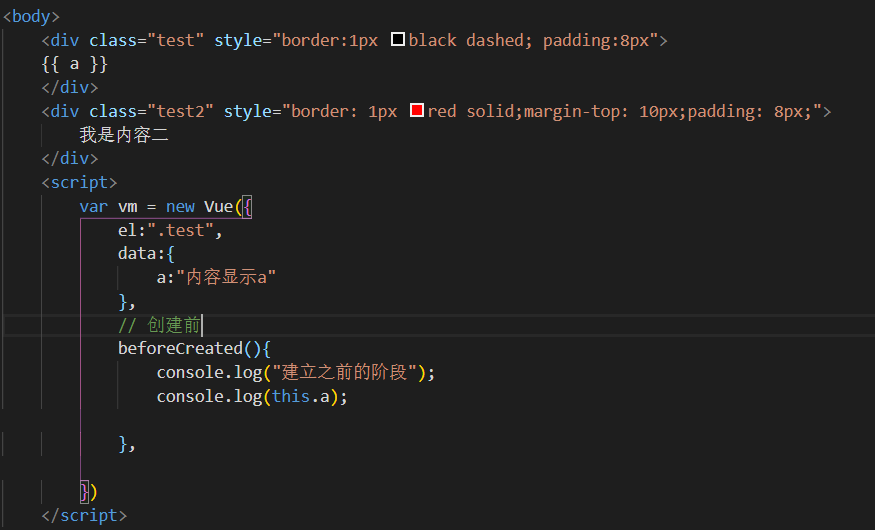Click the comment // 创建前

160,325
